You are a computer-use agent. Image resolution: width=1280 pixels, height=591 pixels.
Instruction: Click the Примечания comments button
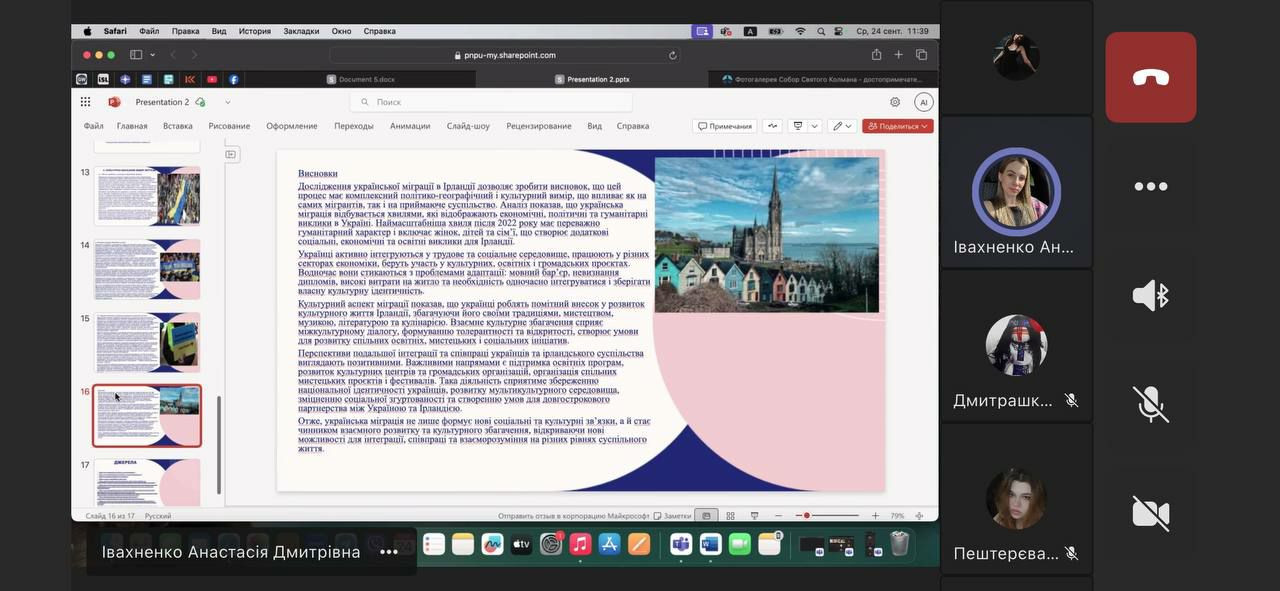tap(725, 126)
